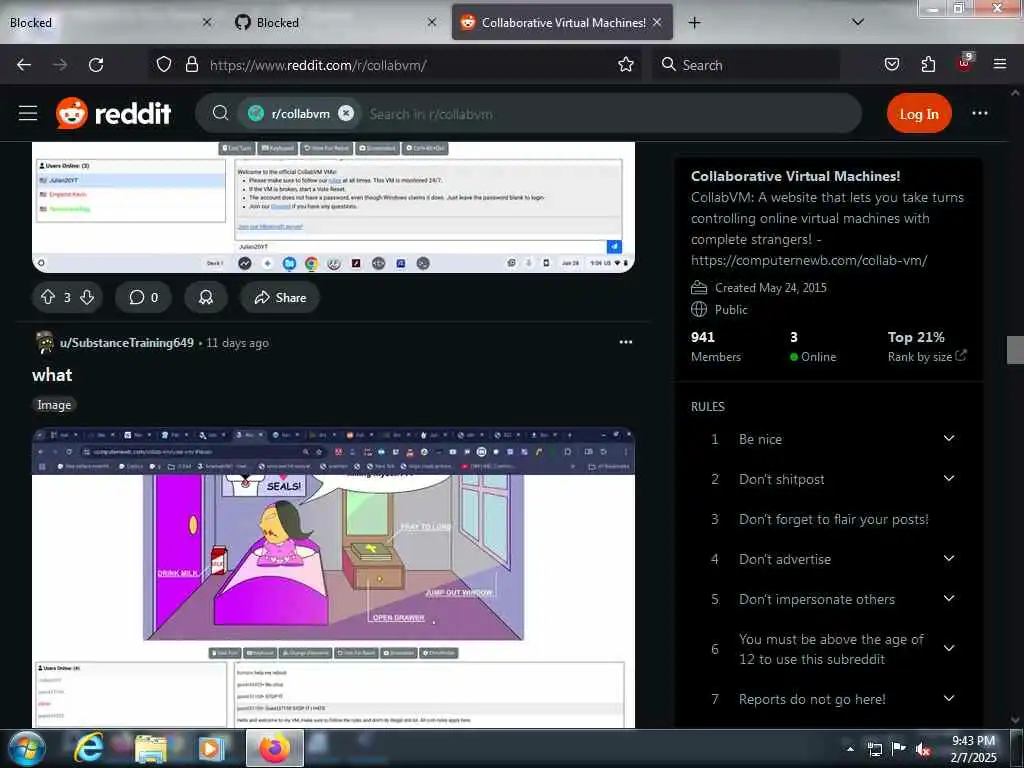Click the Firefox 'Search' box
The width and height of the screenshot is (1024, 768).
[746, 65]
